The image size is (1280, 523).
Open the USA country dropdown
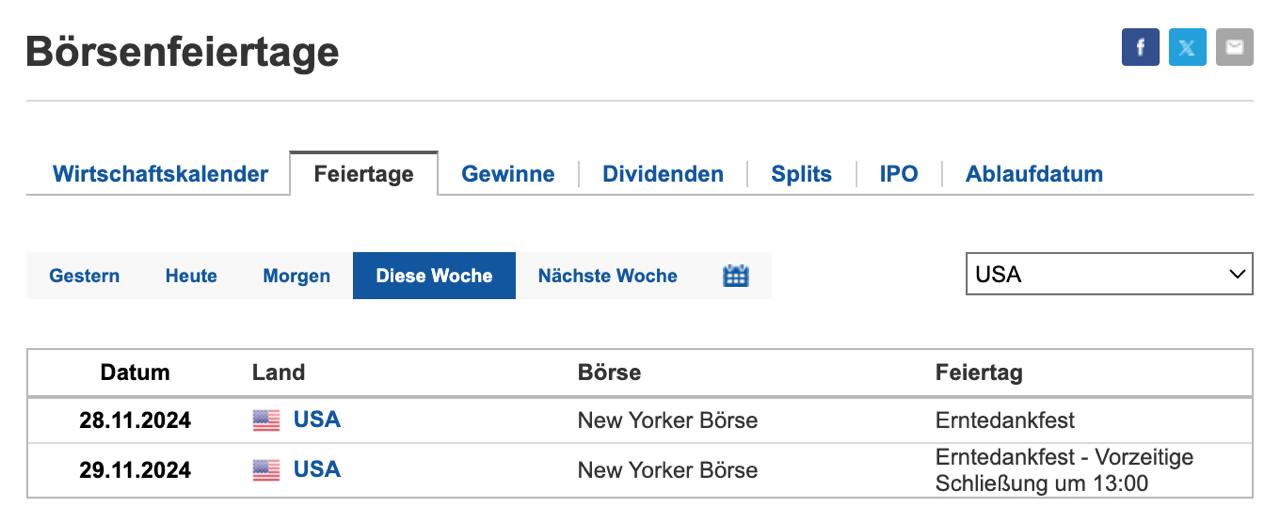(1109, 274)
